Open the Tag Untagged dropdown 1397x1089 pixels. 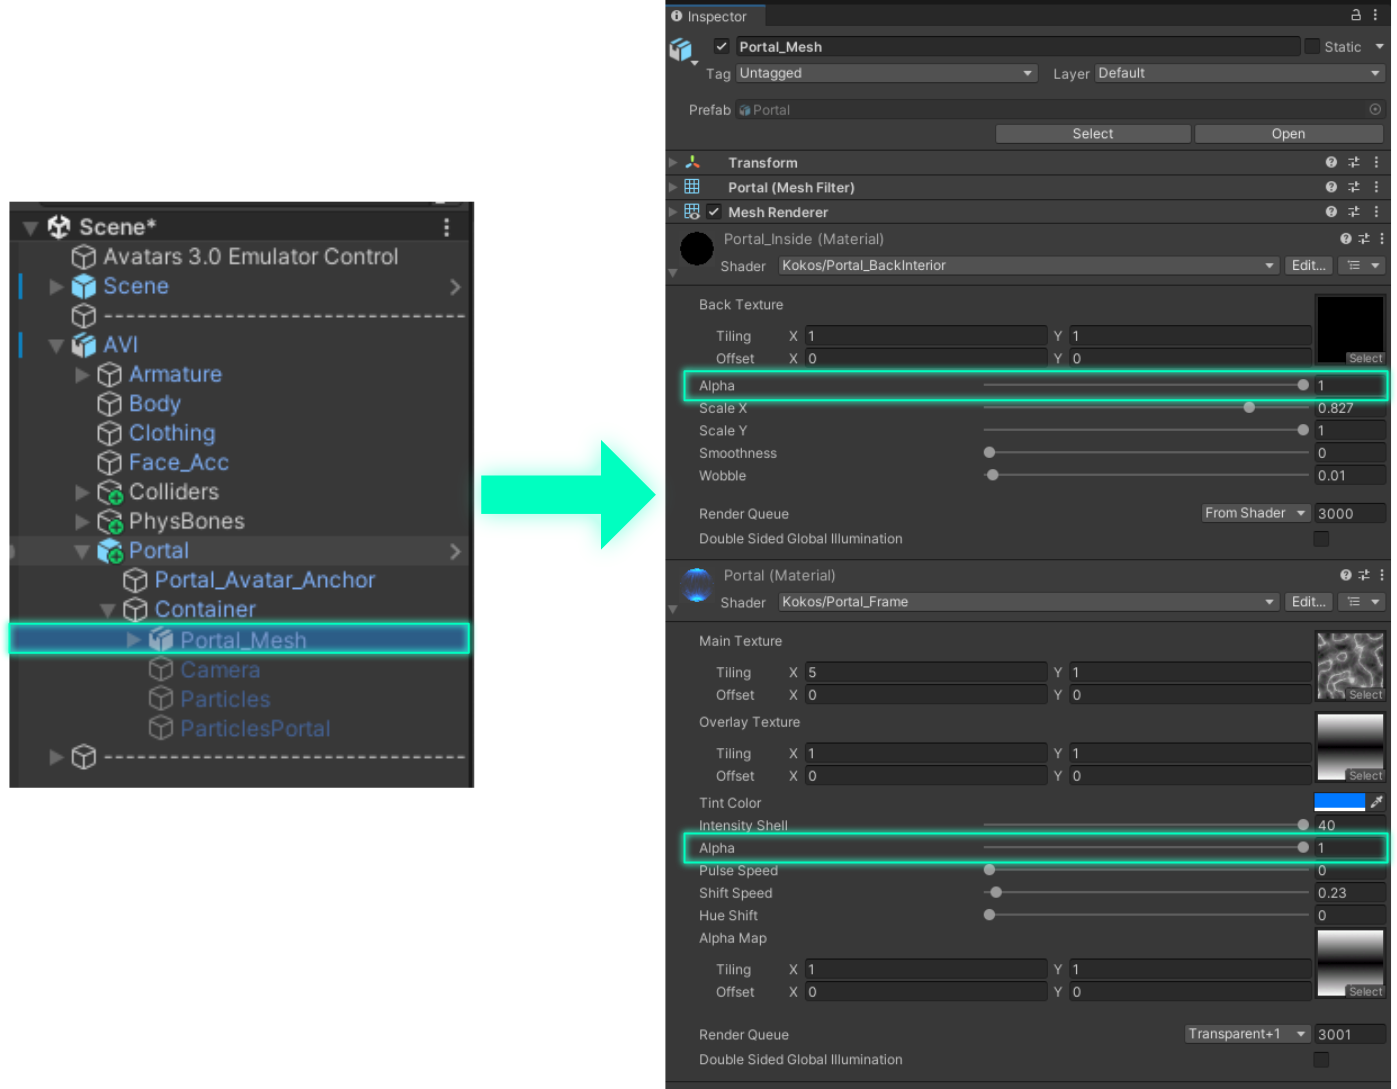[886, 73]
